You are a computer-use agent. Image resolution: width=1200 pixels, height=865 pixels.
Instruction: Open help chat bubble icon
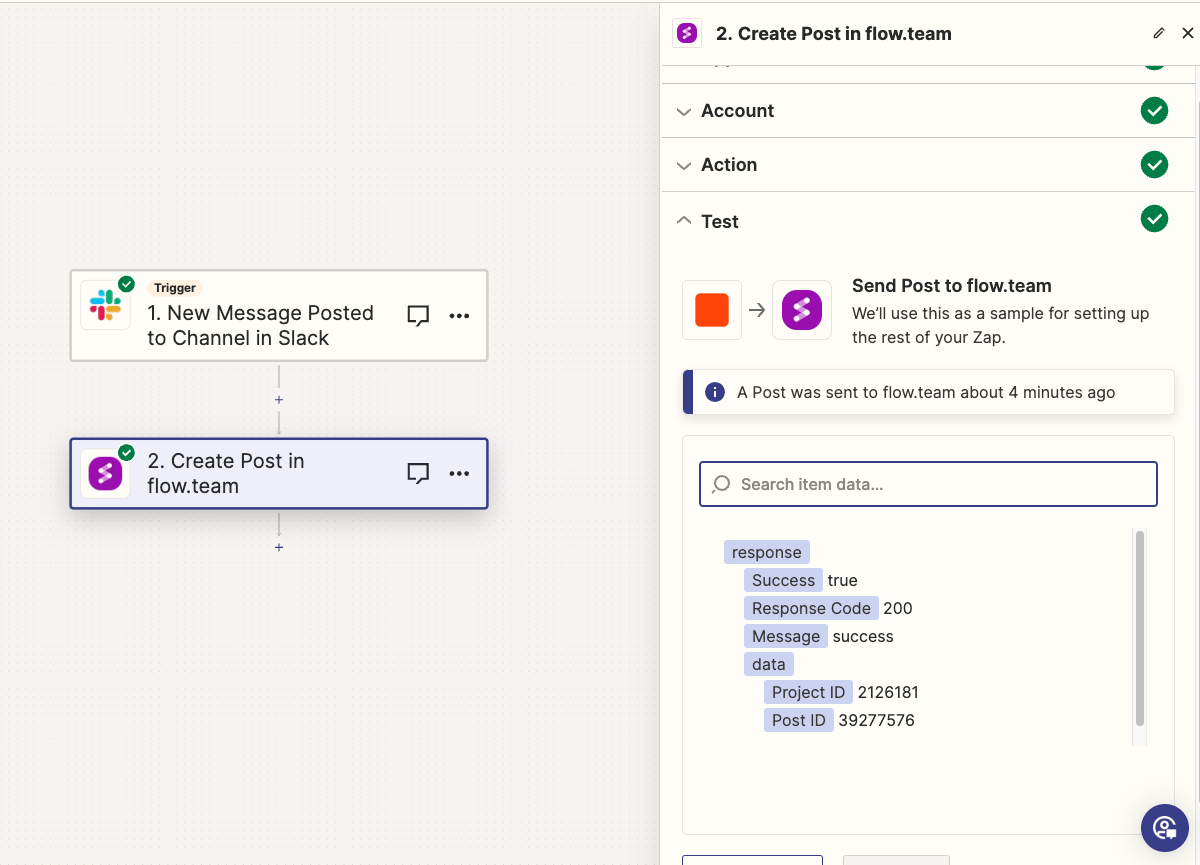pos(1164,827)
